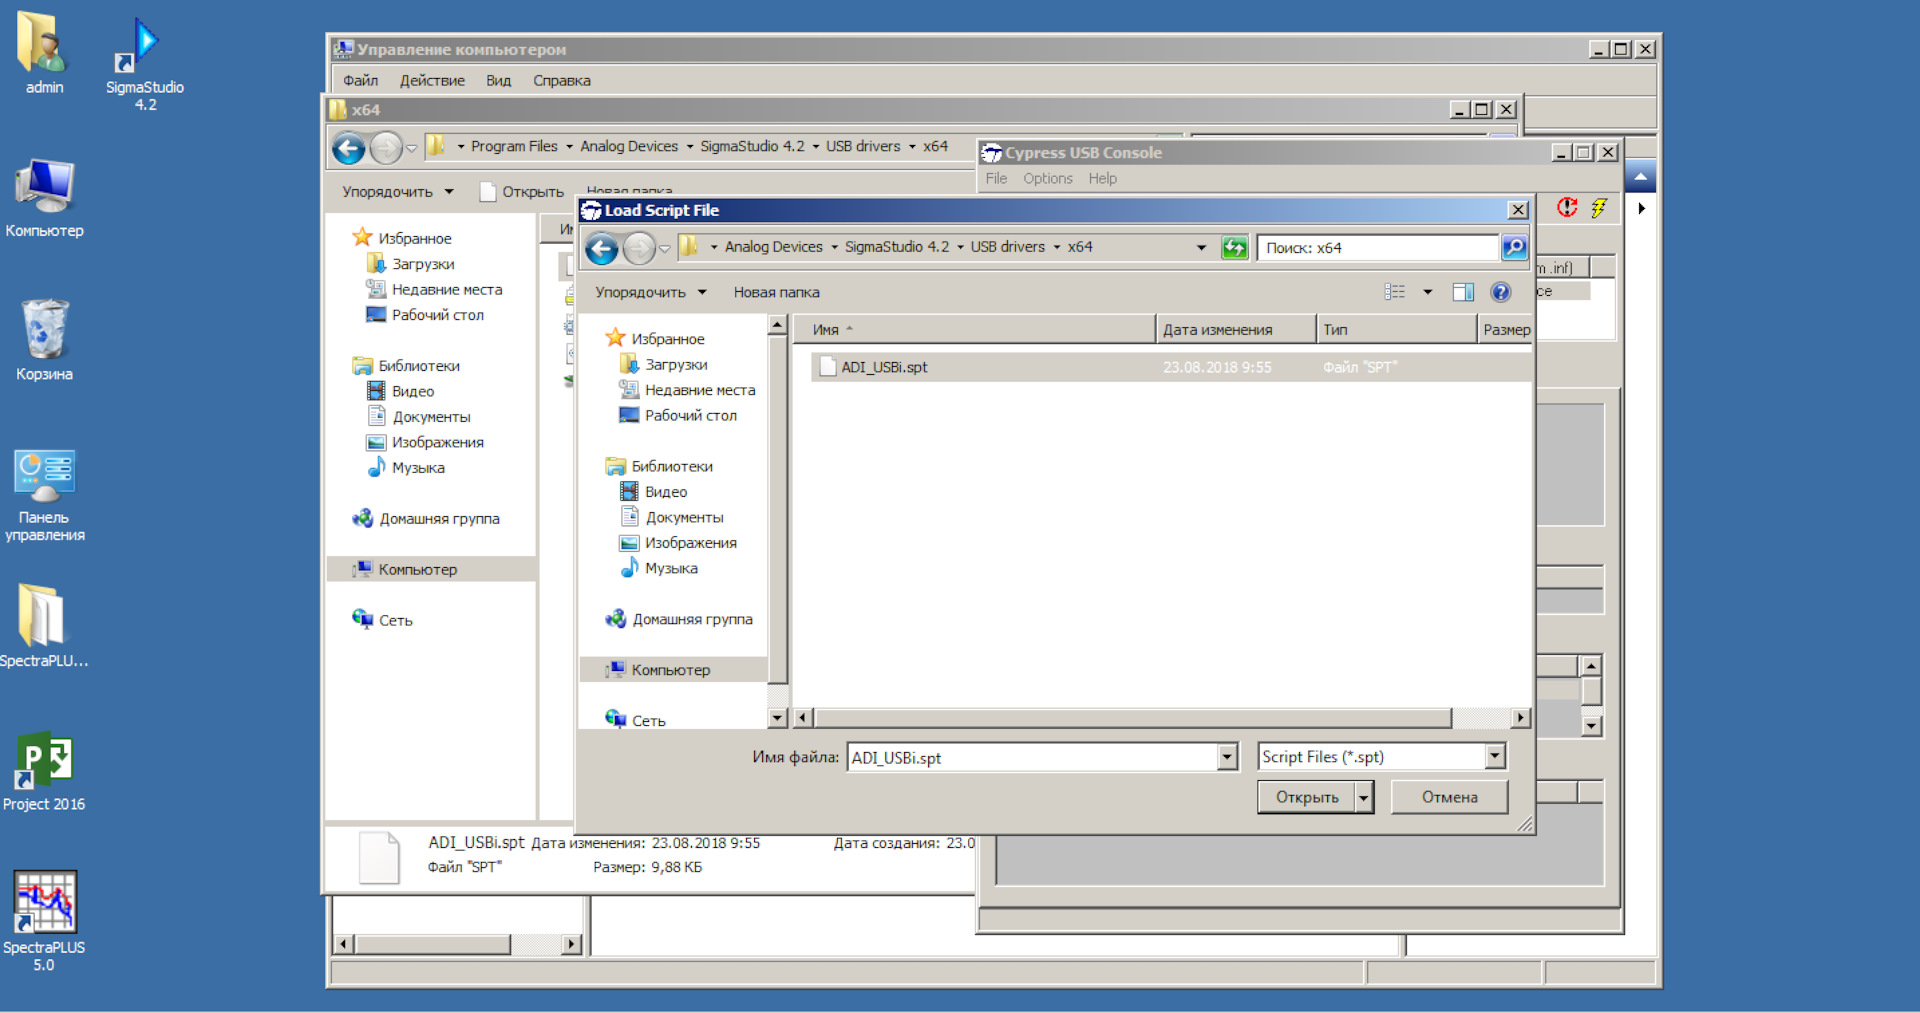Image resolution: width=1920 pixels, height=1013 pixels.
Task: Launch SpectraPLUS 5.0 desktop shortcut
Action: coord(44,922)
